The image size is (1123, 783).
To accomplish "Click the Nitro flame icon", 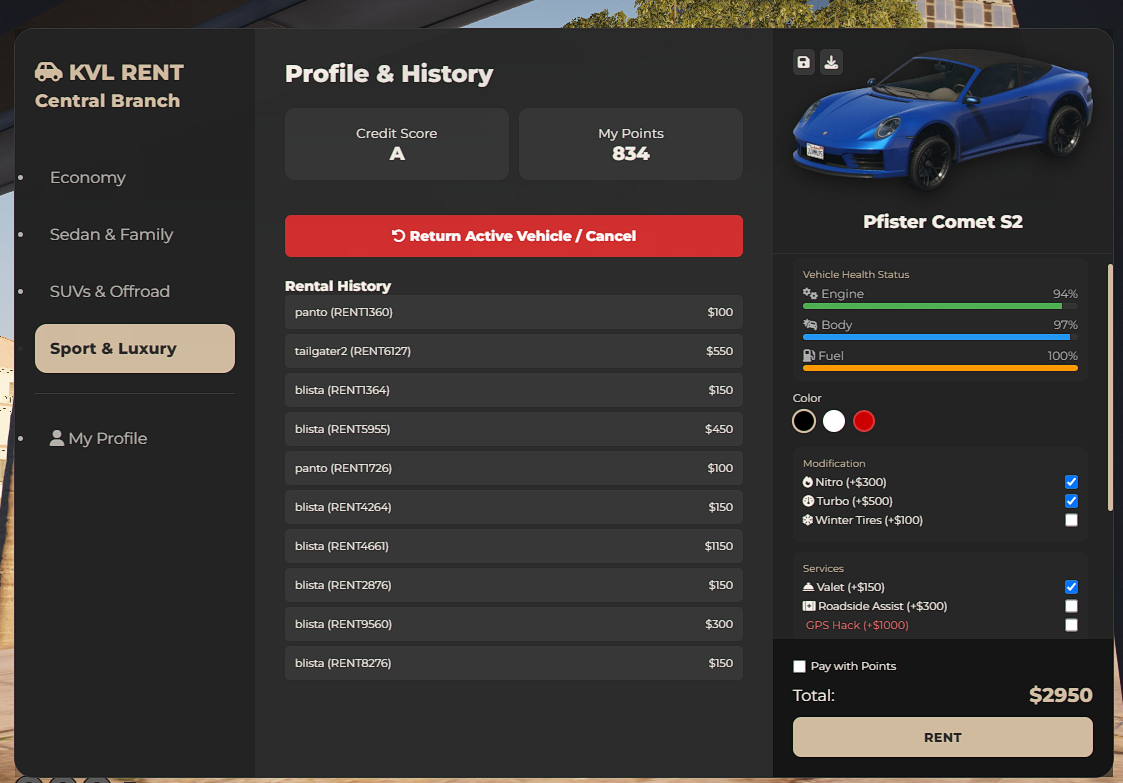I will pos(807,482).
